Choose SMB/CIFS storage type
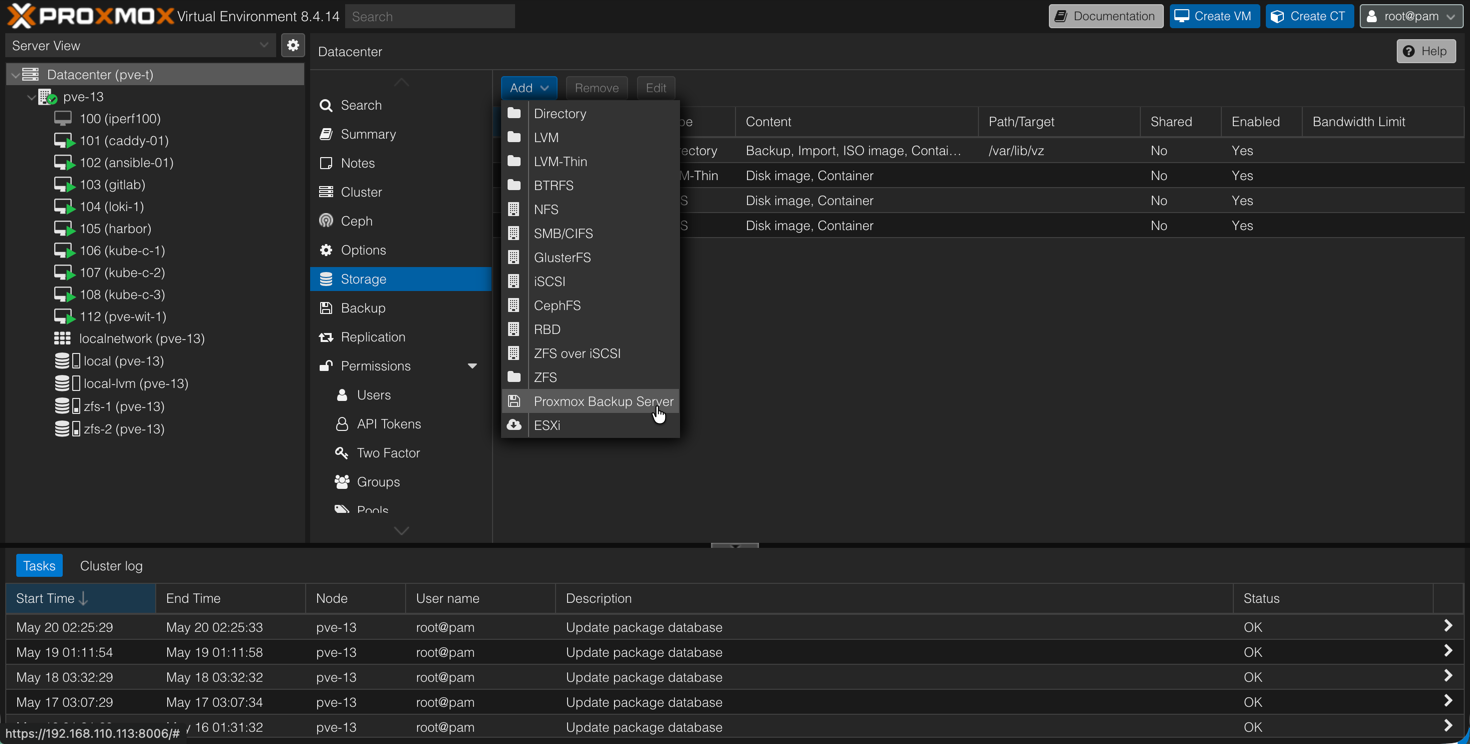Viewport: 1470px width, 744px height. [590, 234]
